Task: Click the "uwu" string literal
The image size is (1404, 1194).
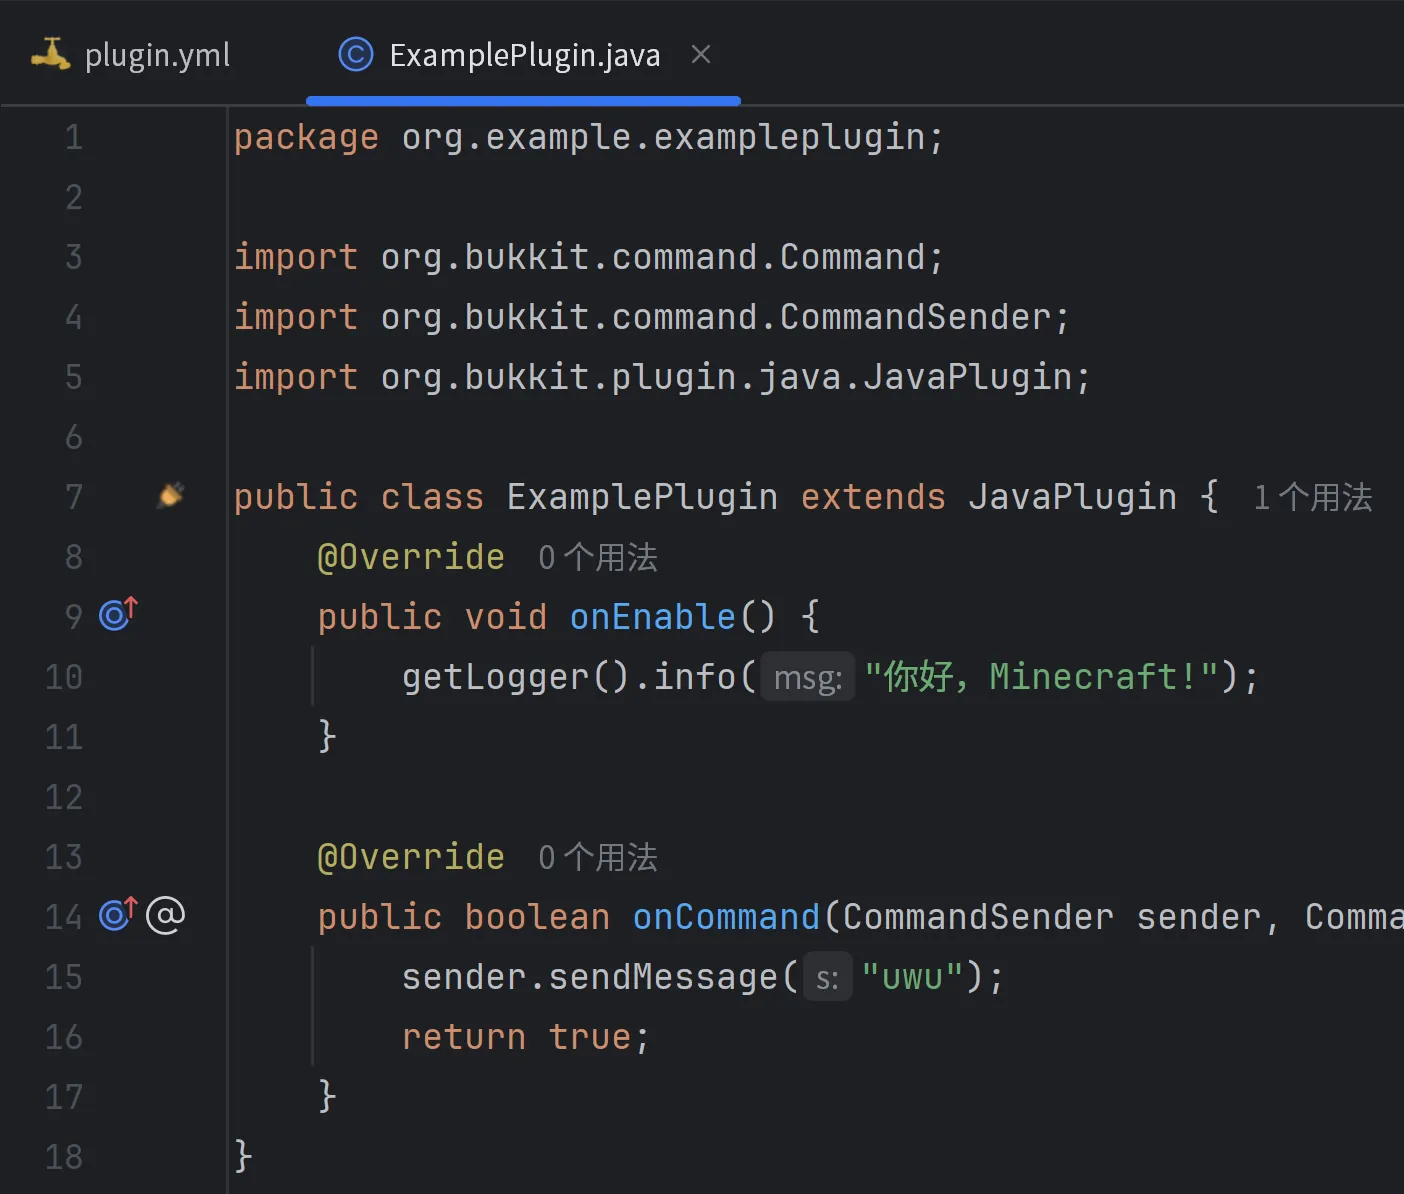Action: pyautogui.click(x=912, y=977)
